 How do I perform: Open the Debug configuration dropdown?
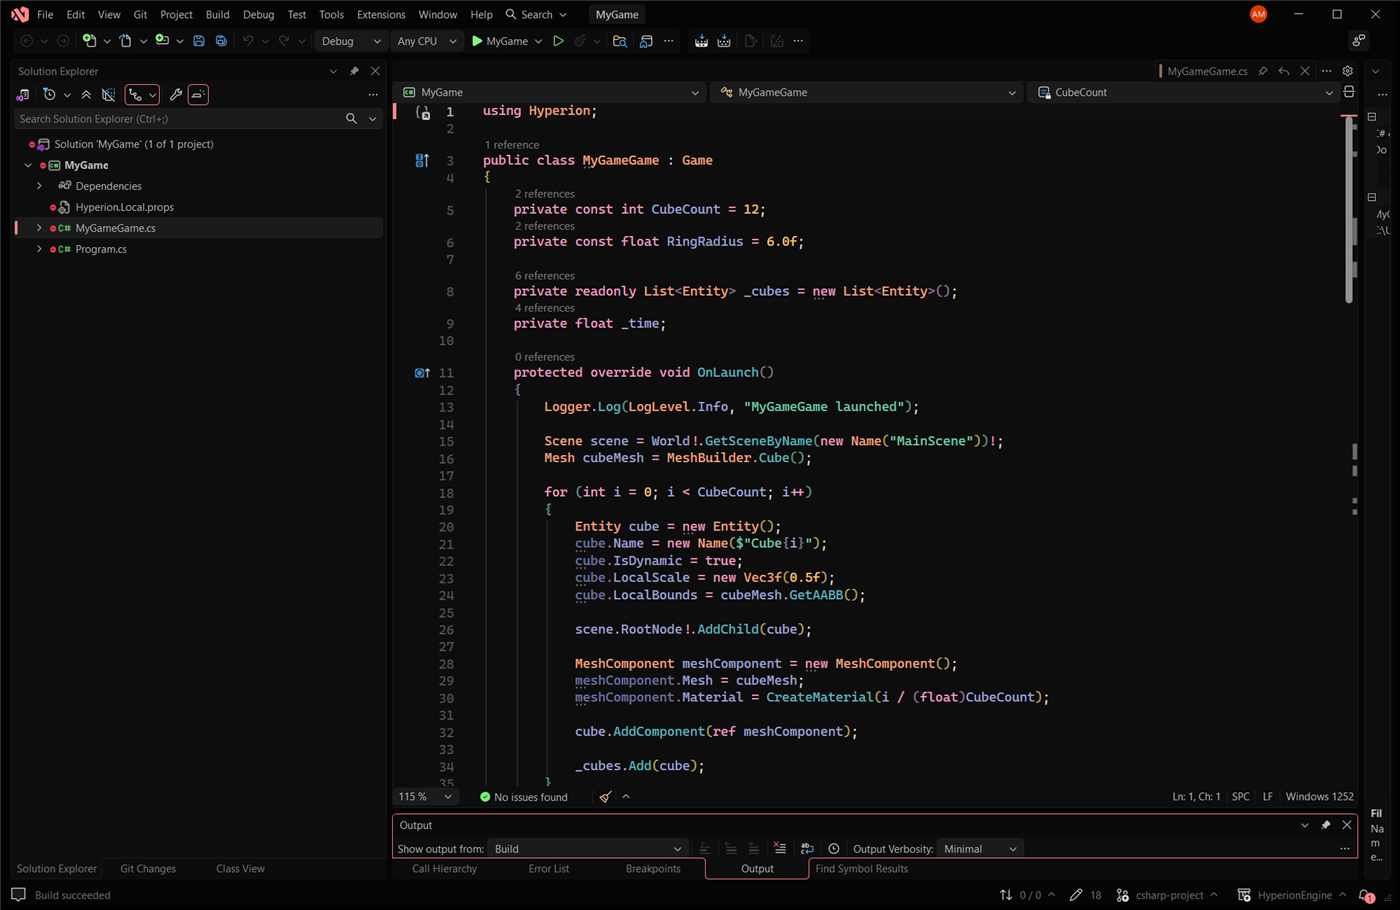click(x=350, y=41)
